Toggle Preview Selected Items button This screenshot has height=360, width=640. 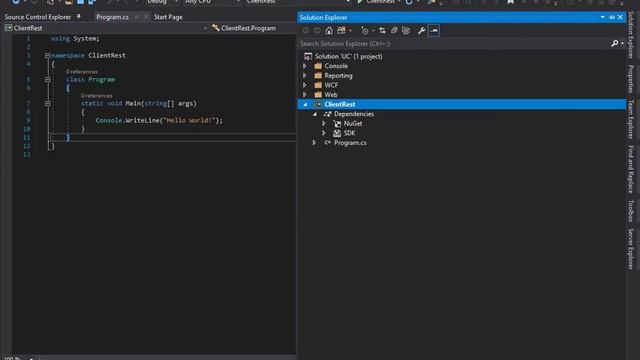[x=434, y=31]
